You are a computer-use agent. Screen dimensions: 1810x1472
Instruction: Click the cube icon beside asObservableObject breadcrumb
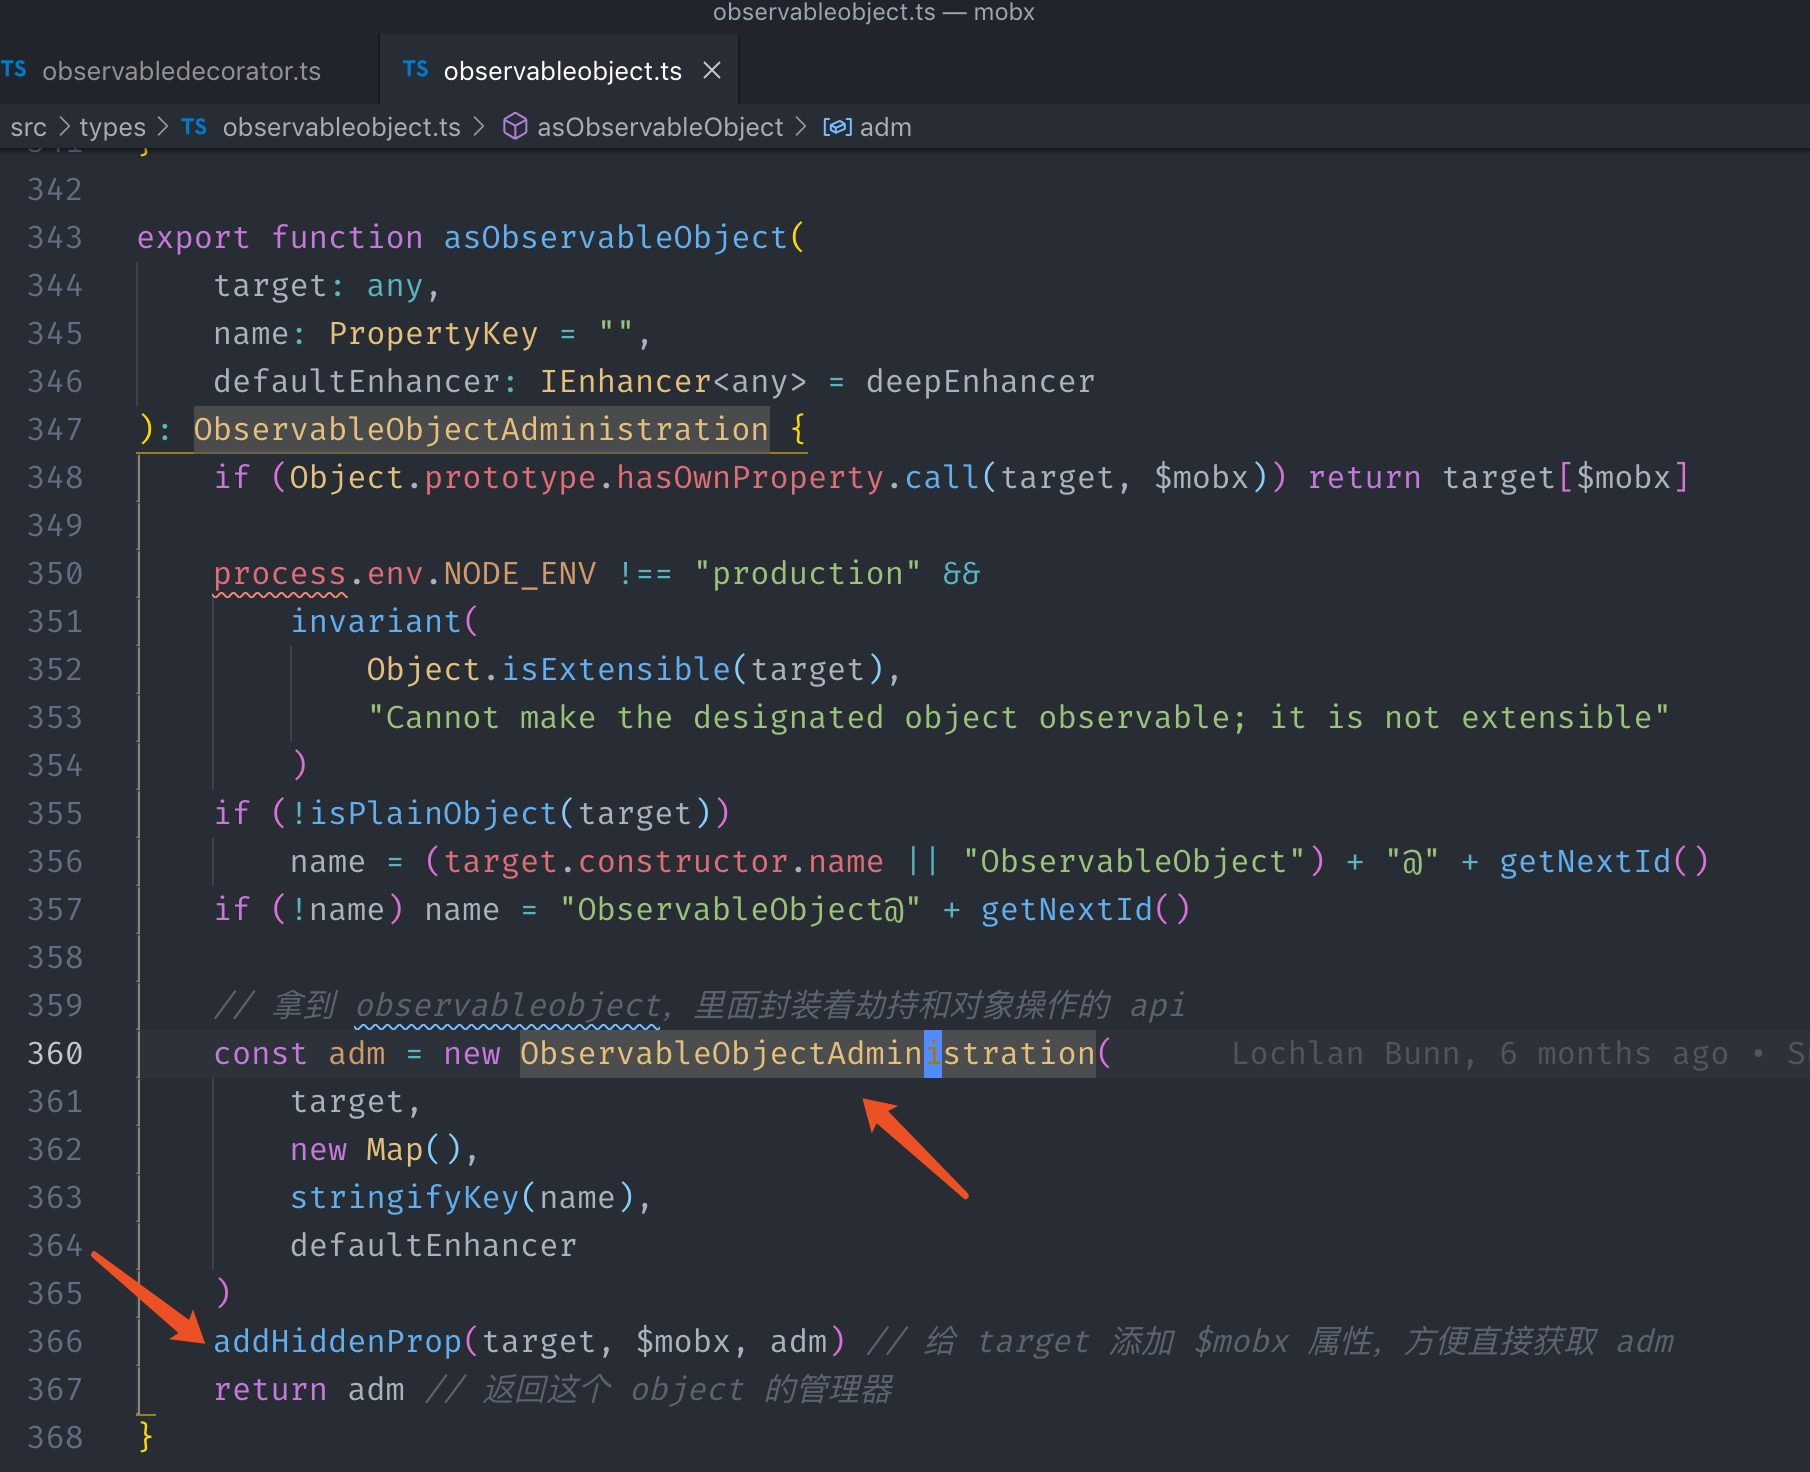click(514, 127)
